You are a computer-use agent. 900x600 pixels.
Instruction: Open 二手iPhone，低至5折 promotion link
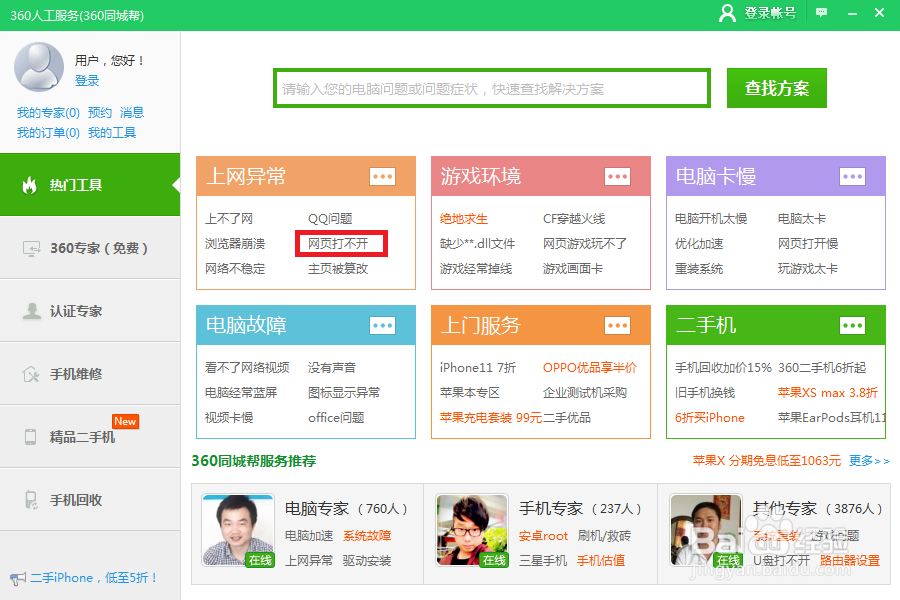[x=94, y=578]
